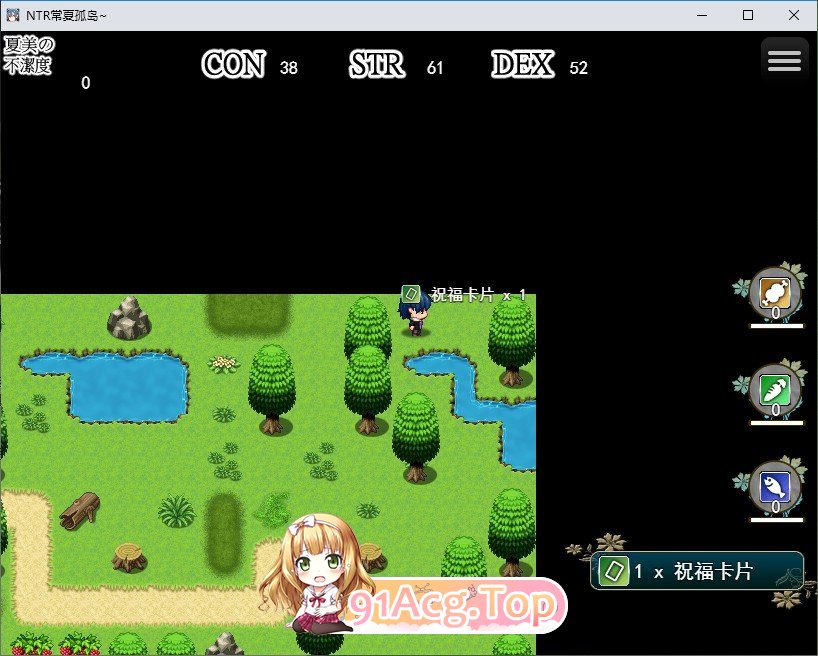
Task: Click the CON value 38
Action: click(x=288, y=68)
